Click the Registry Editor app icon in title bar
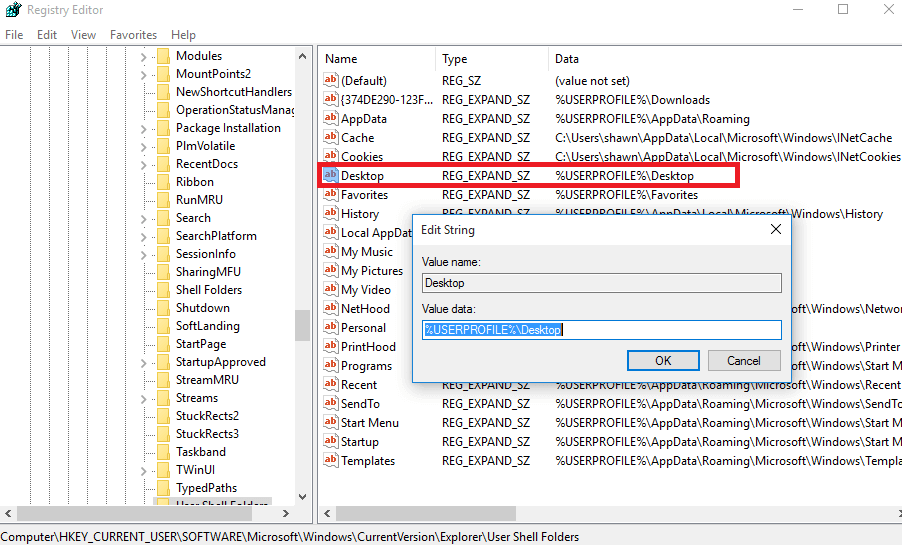 click(11, 10)
